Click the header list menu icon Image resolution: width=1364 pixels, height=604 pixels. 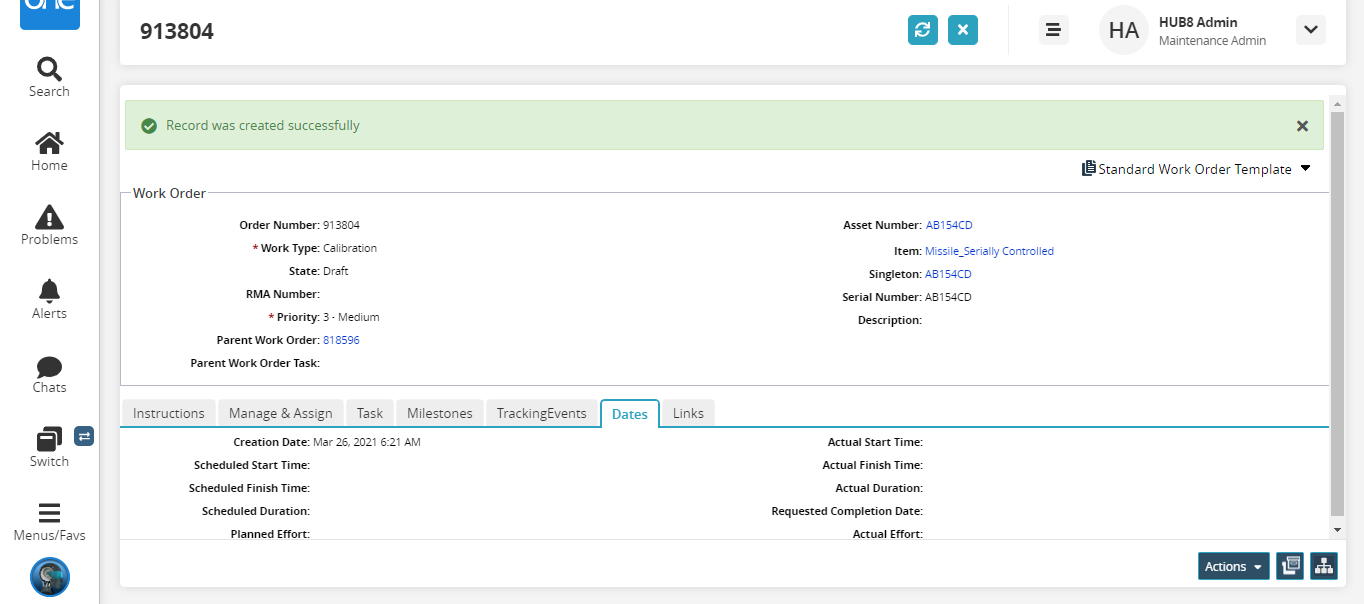(1052, 30)
